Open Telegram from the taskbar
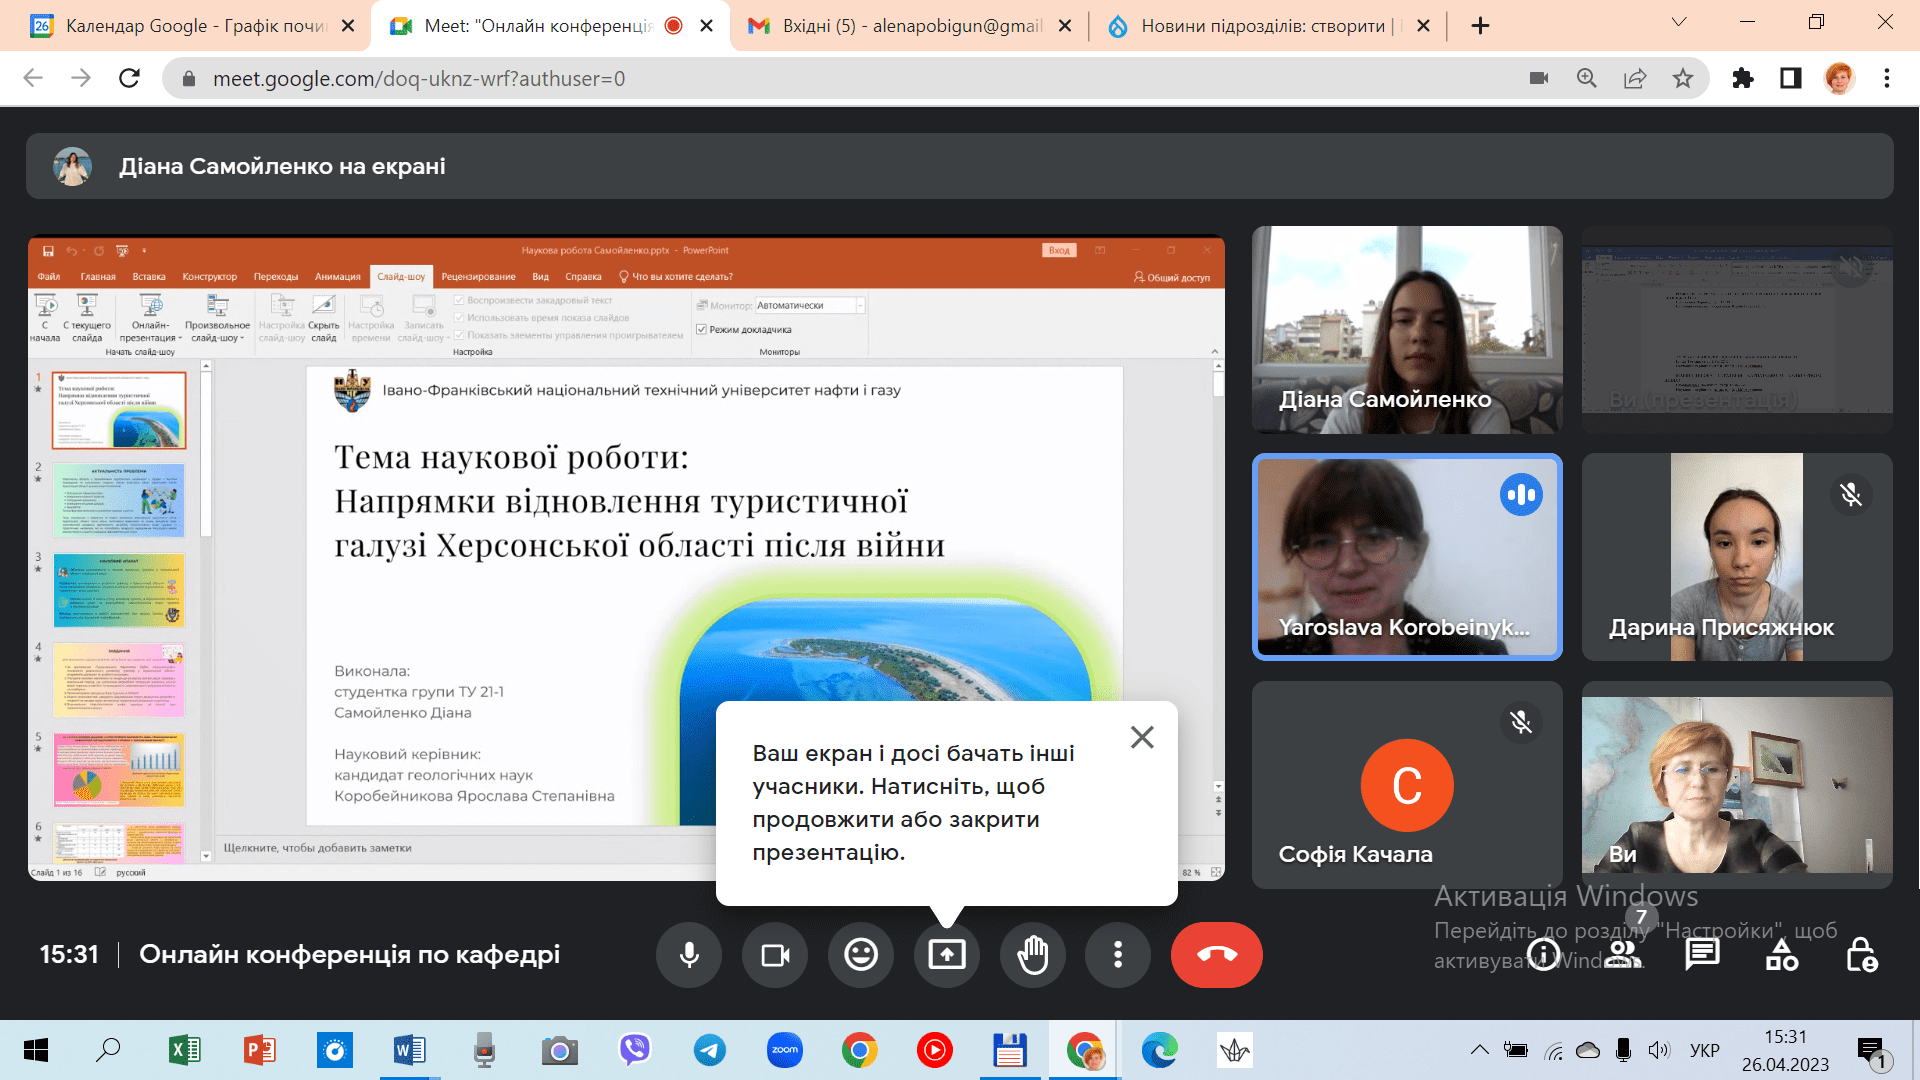 click(710, 1050)
